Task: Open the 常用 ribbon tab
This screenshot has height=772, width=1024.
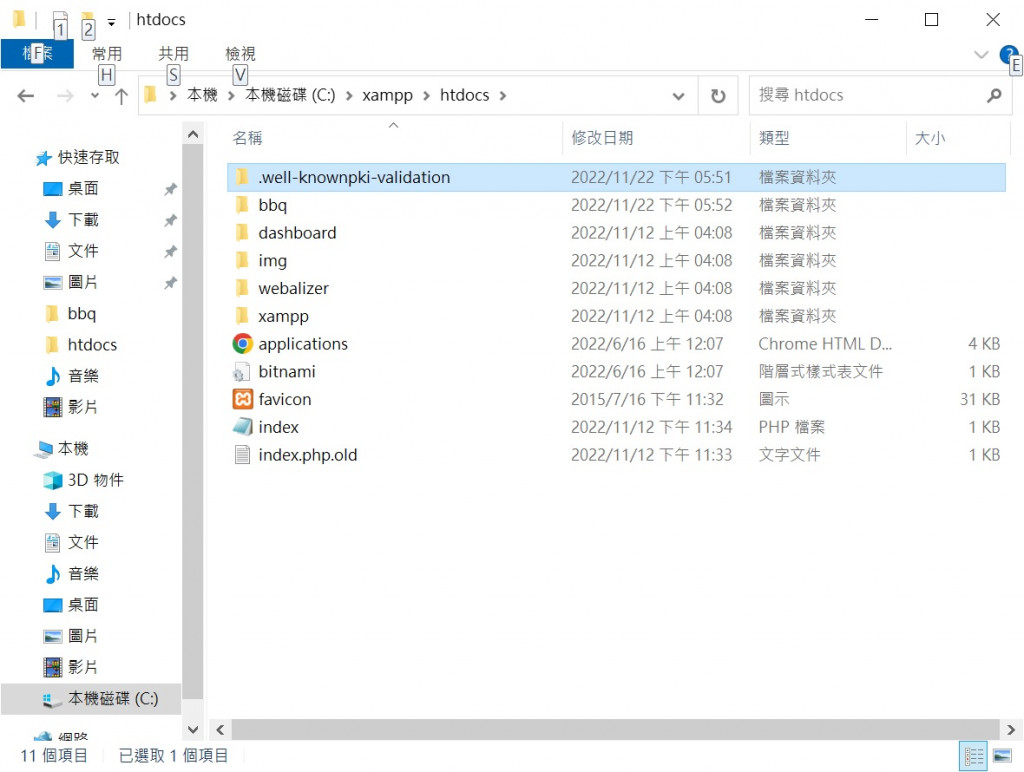Action: (x=107, y=54)
